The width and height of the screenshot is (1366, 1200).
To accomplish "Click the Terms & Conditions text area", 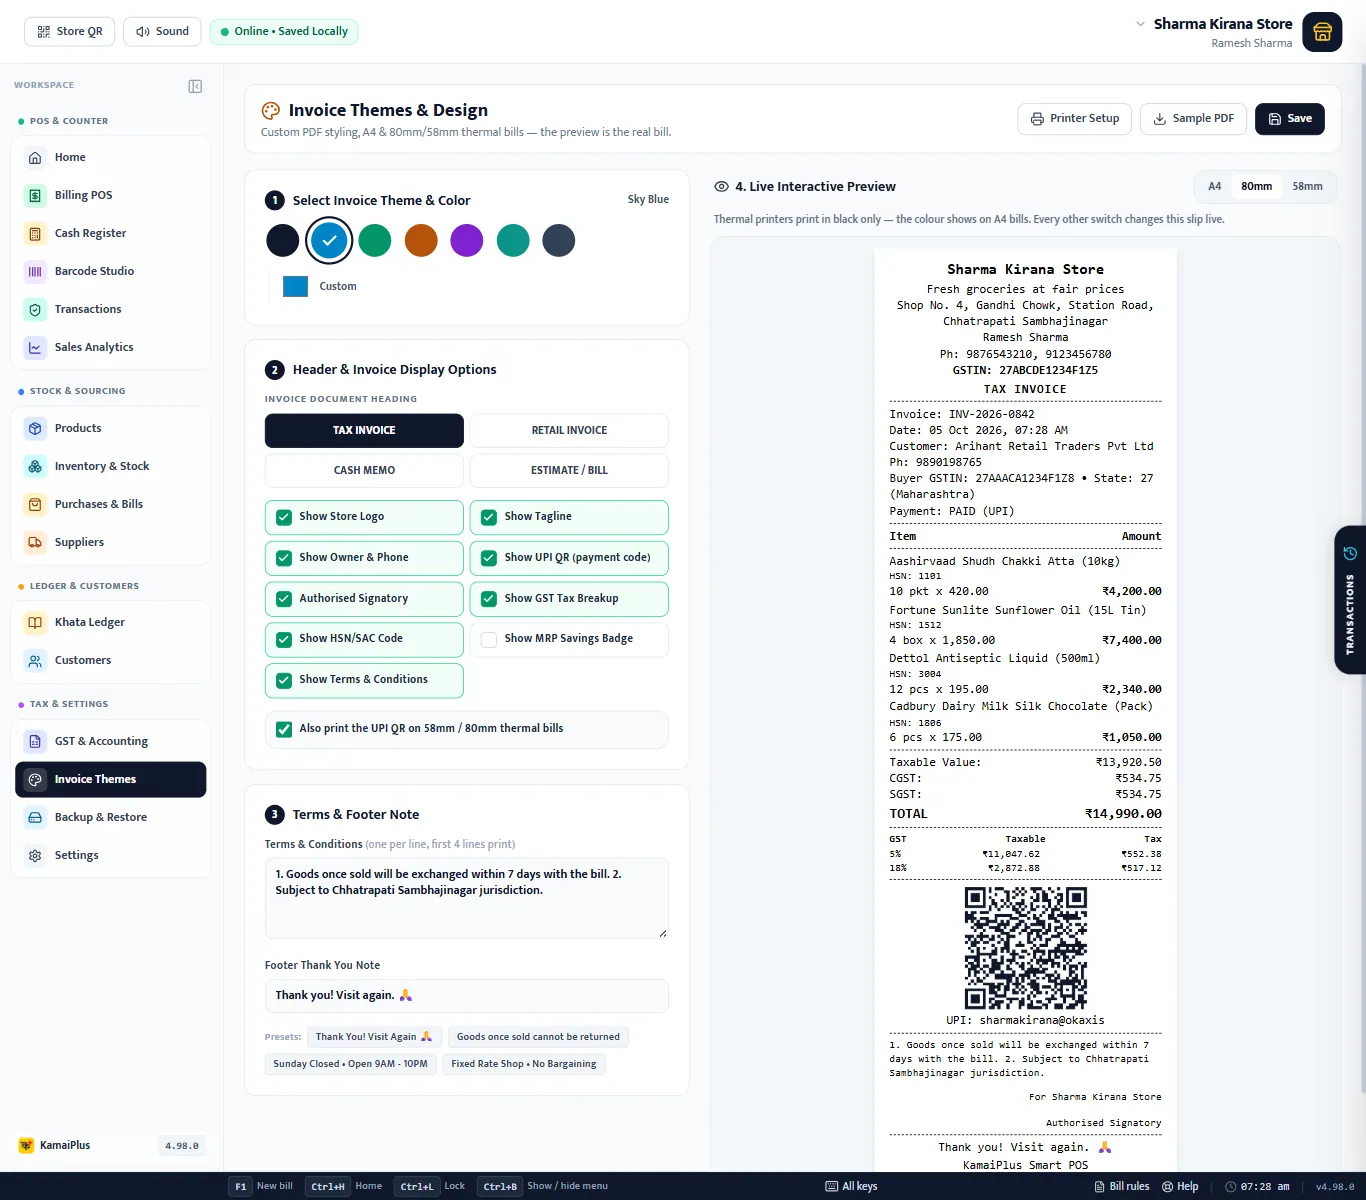I will pos(467,898).
